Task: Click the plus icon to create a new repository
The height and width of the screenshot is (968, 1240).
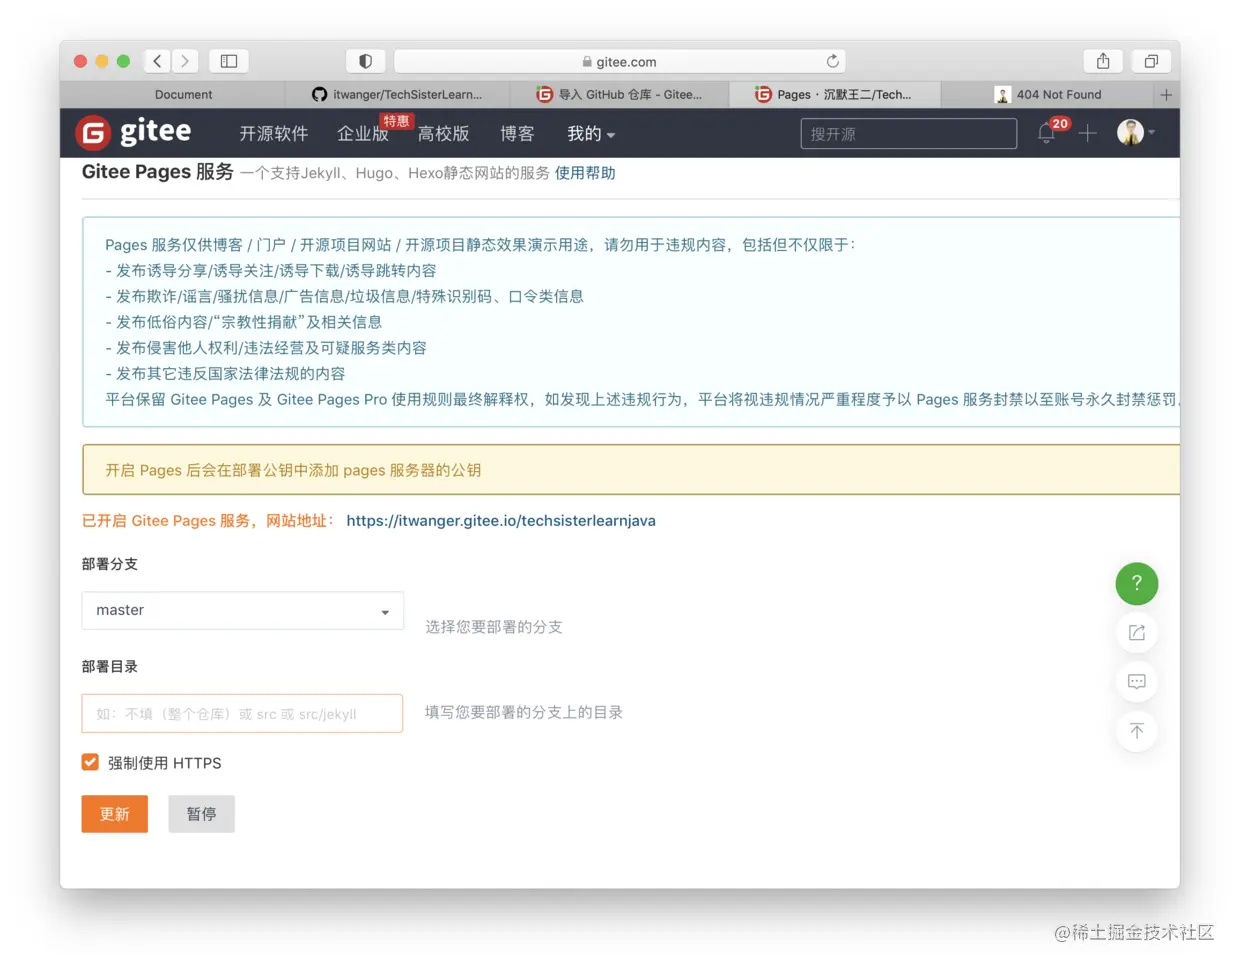Action: pos(1087,133)
